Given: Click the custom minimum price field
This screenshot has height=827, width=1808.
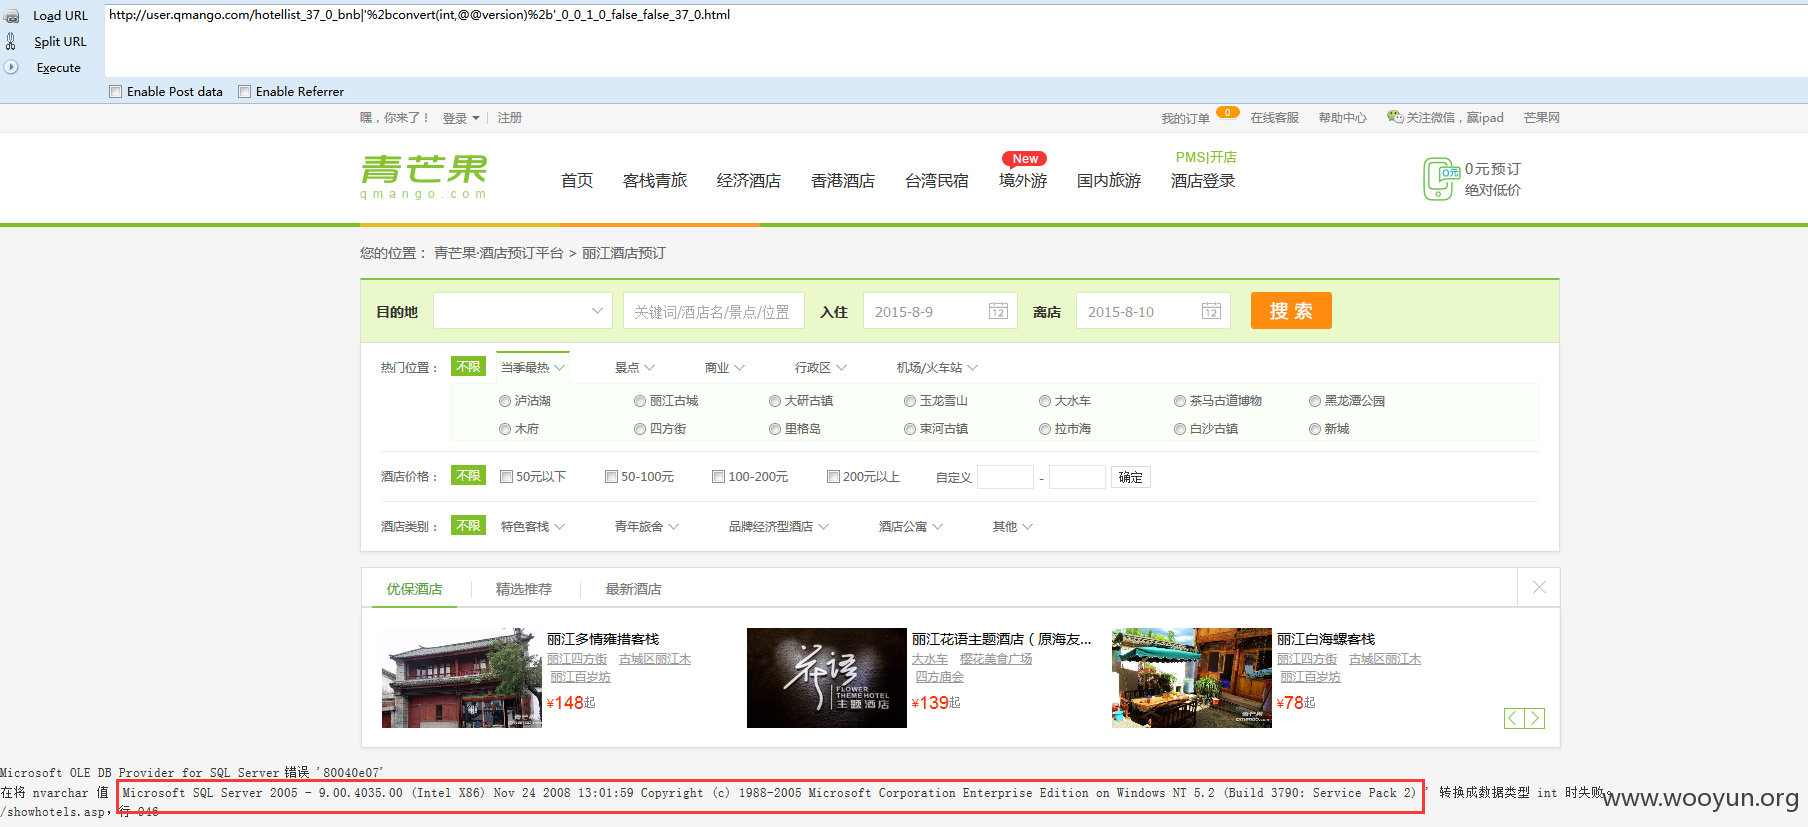Looking at the screenshot, I should [x=1005, y=477].
